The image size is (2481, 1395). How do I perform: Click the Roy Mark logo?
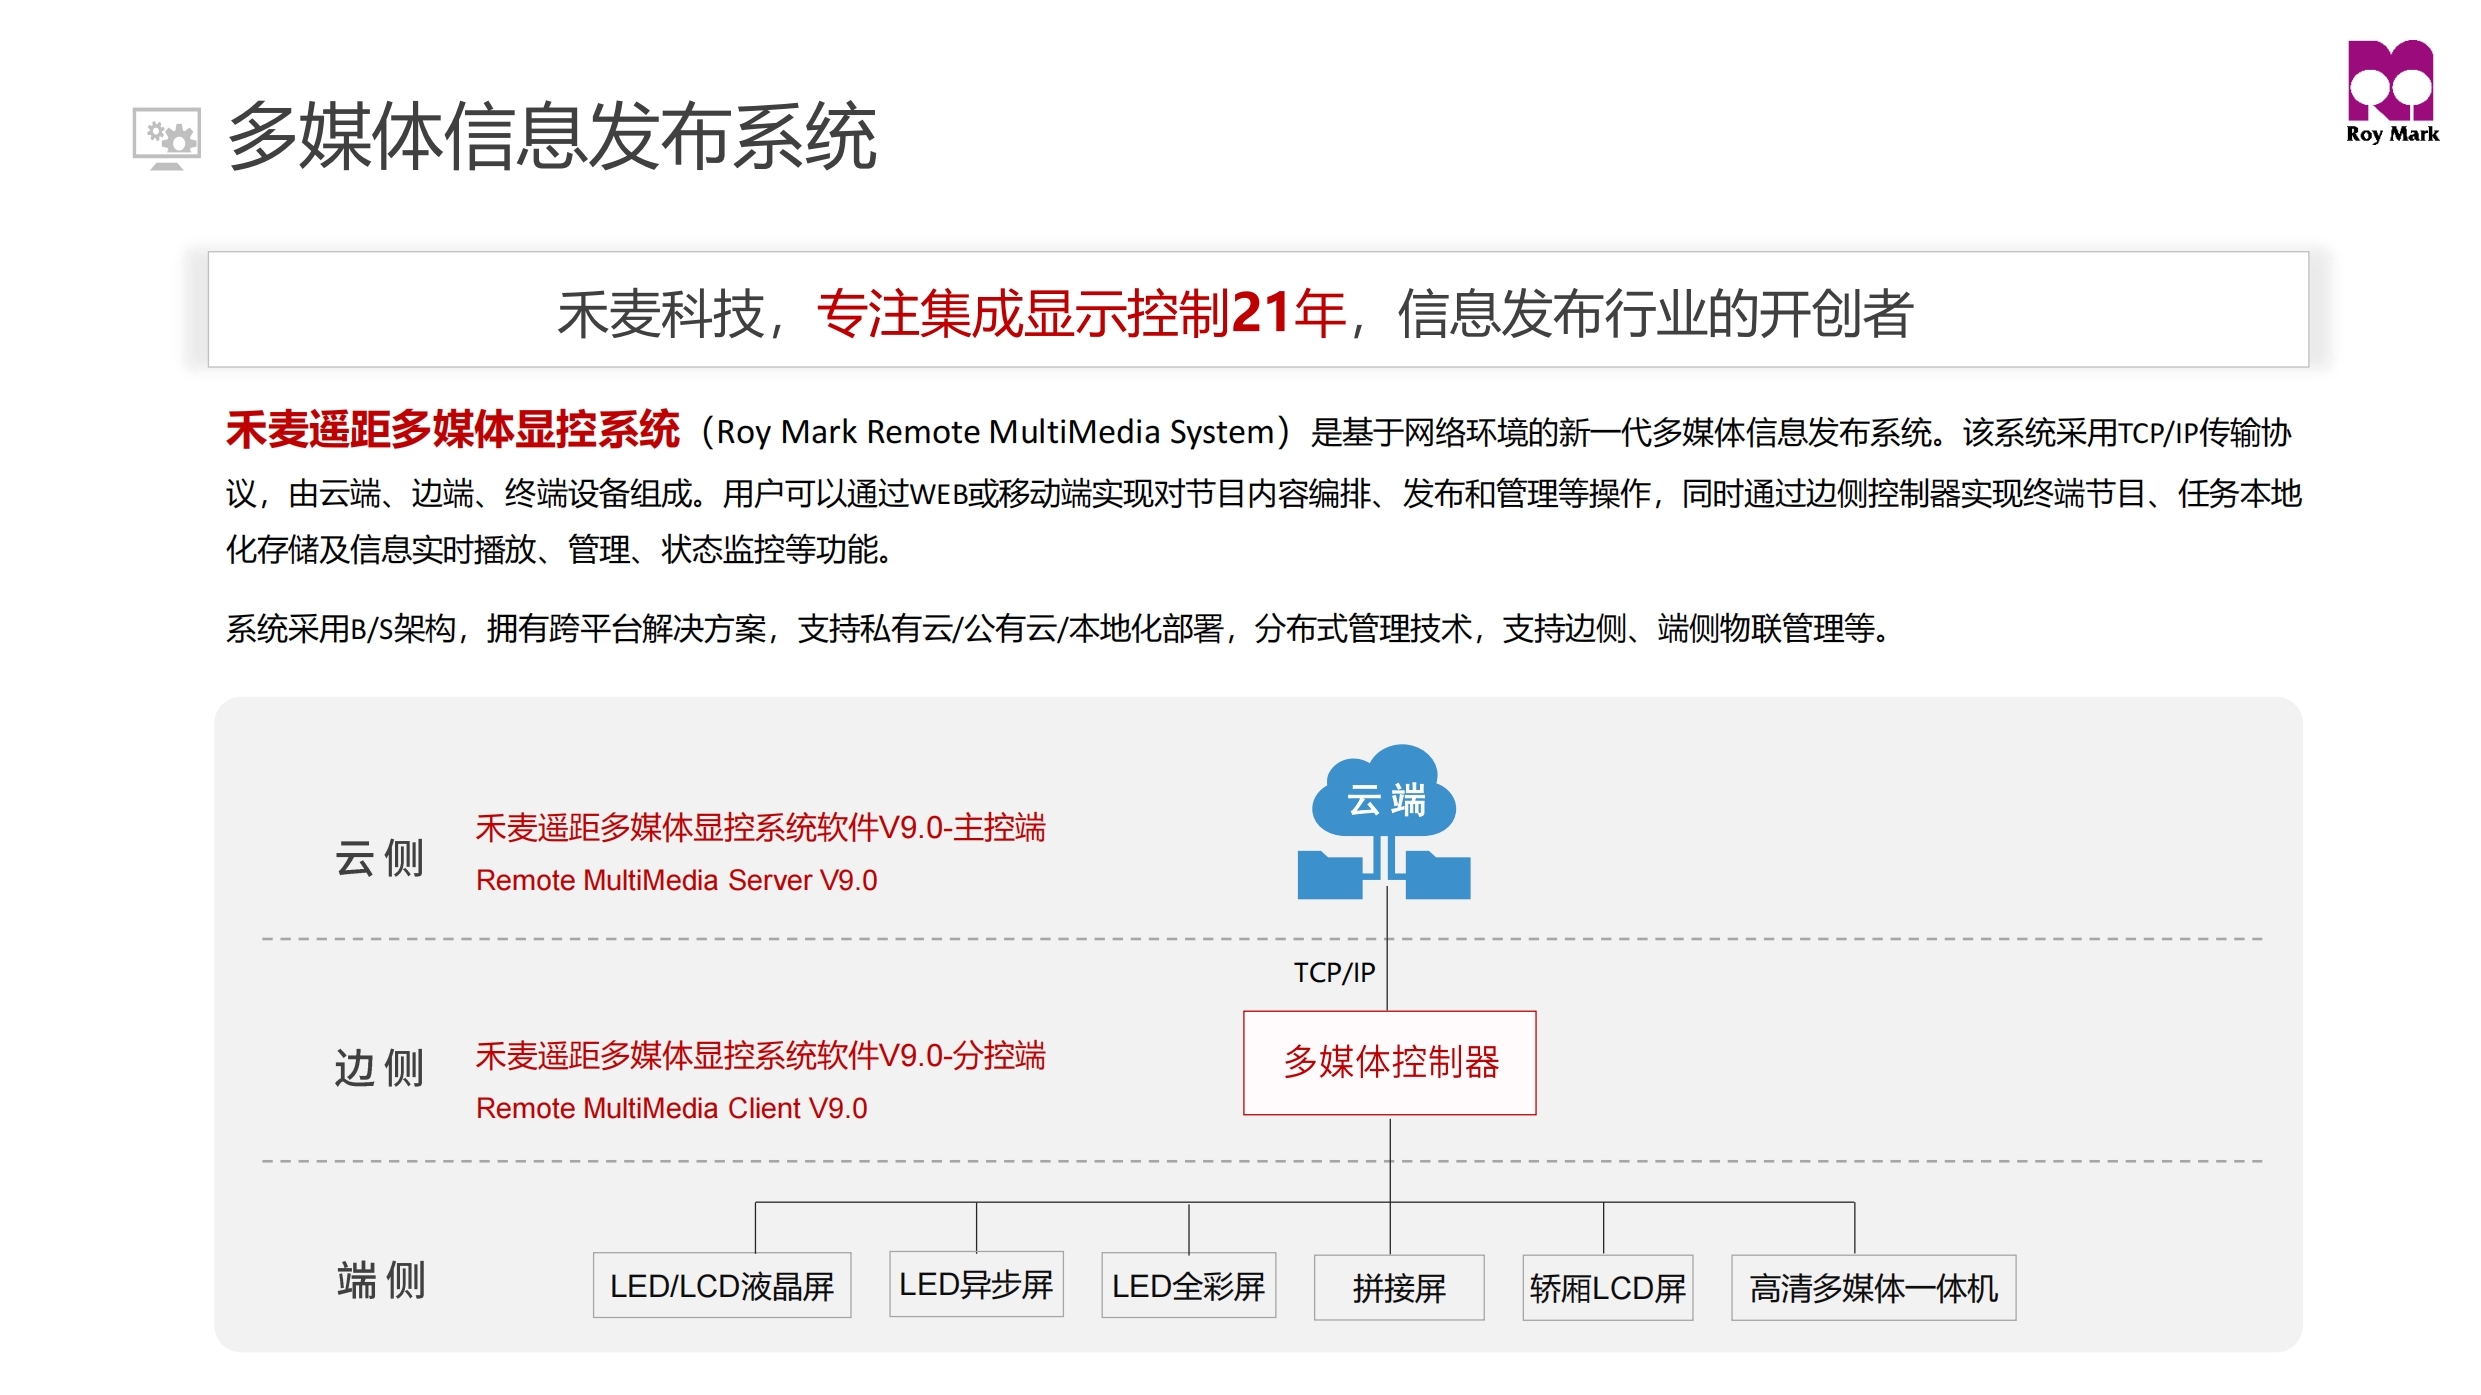pos(2391,92)
